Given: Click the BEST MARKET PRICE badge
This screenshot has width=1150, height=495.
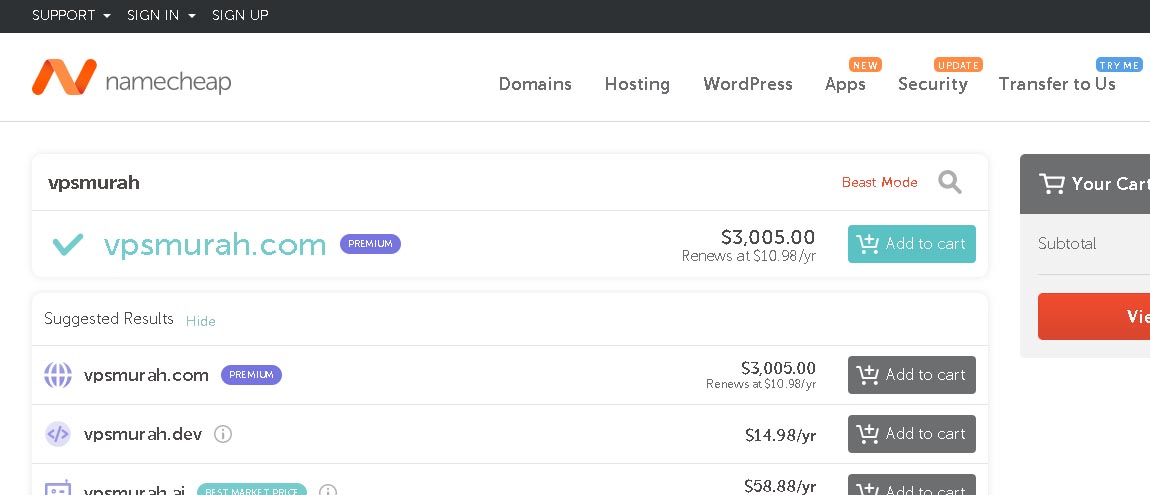Looking at the screenshot, I should pos(252,490).
